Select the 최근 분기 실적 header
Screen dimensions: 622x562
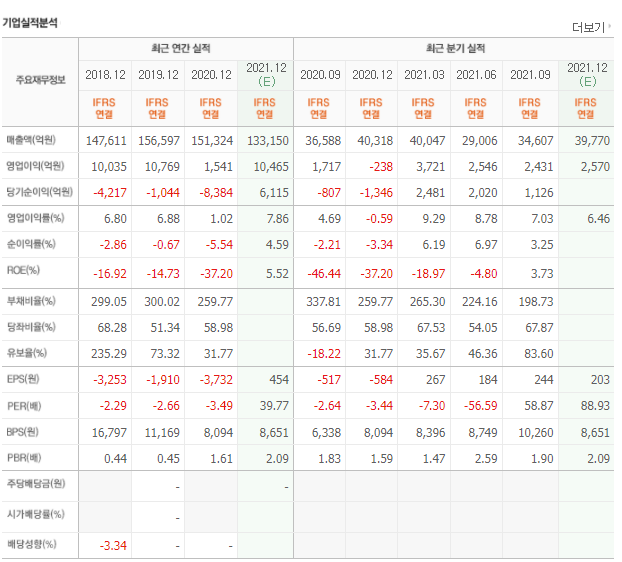pos(455,48)
